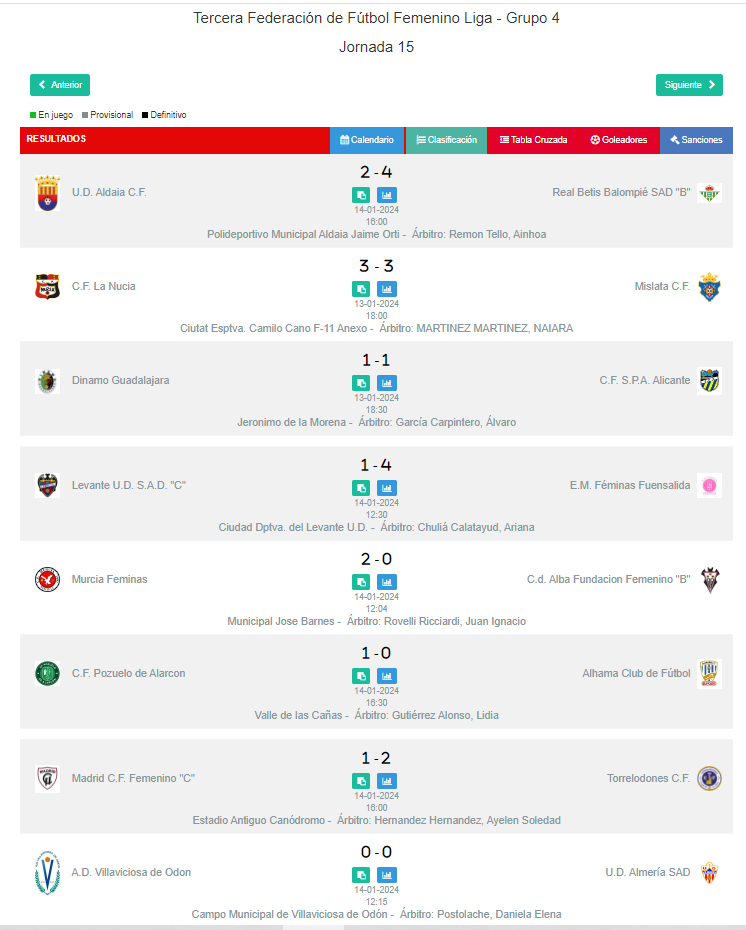The height and width of the screenshot is (930, 746).
Task: Click the Real Betis Balompié team crest
Action: tap(709, 193)
